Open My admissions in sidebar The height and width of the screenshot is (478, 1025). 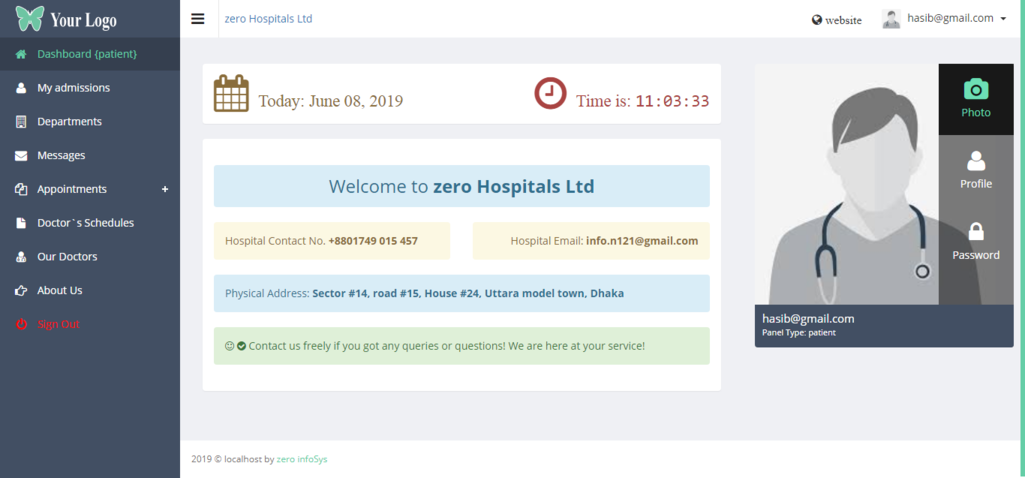[x=73, y=88]
